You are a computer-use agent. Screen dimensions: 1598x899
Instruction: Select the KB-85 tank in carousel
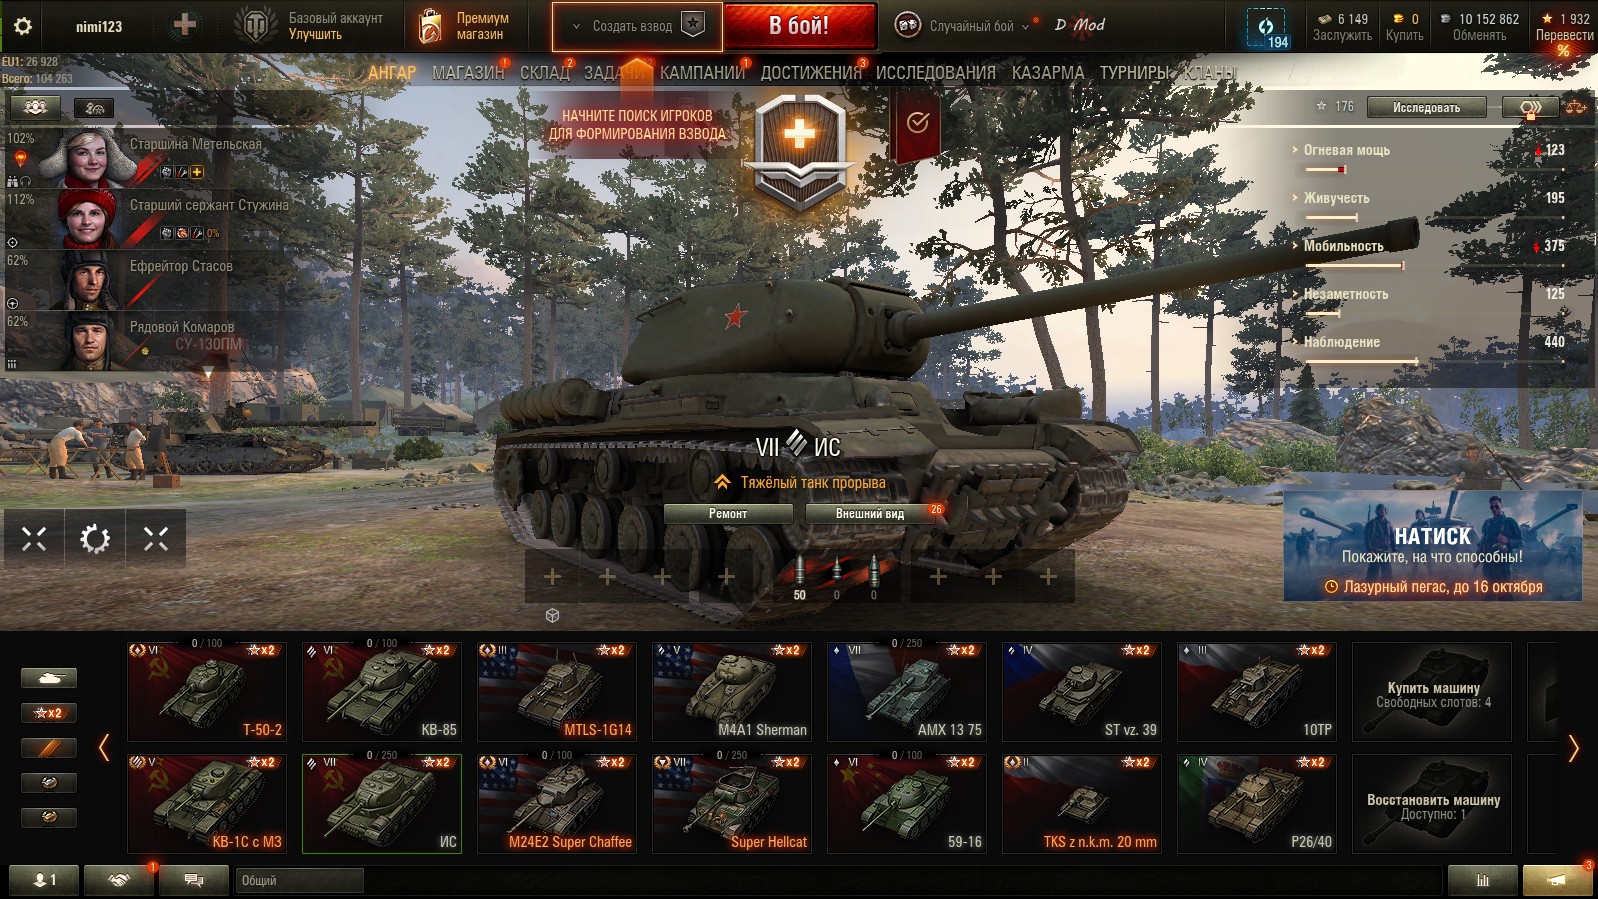click(x=382, y=691)
